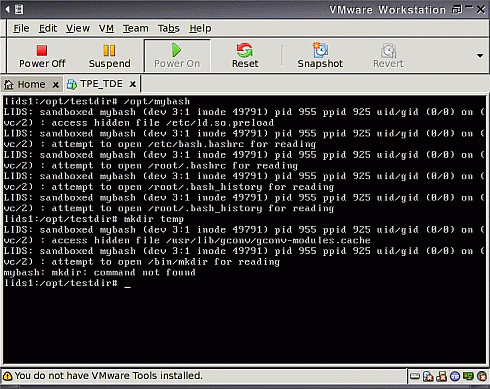
Task: Reset the virtual machine
Action: click(245, 56)
